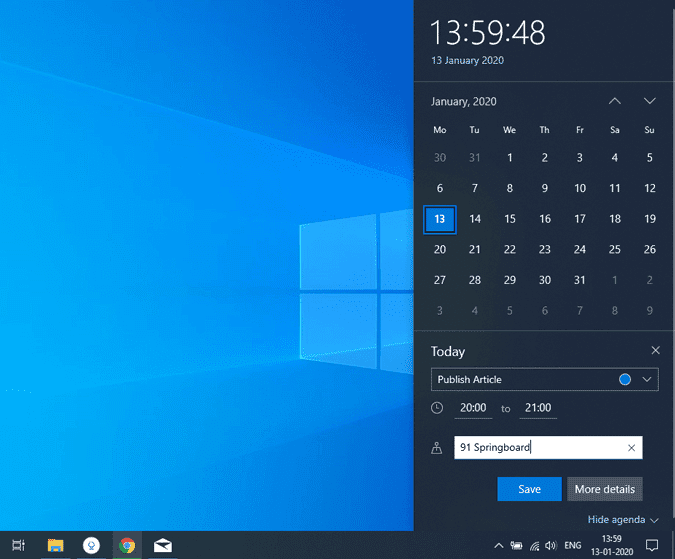Image resolution: width=675 pixels, height=559 pixels.
Task: Open the volume speaker tray icon
Action: tap(551, 546)
